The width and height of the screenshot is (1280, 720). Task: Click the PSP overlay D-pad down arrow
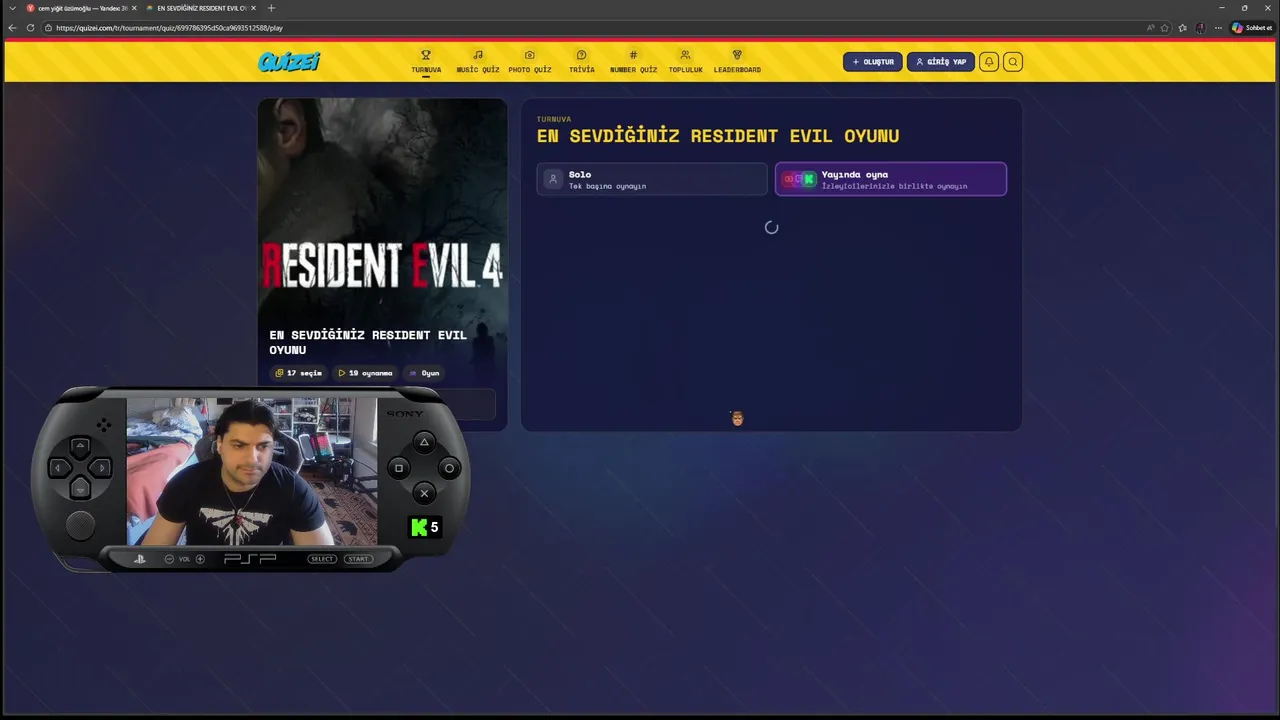click(81, 488)
